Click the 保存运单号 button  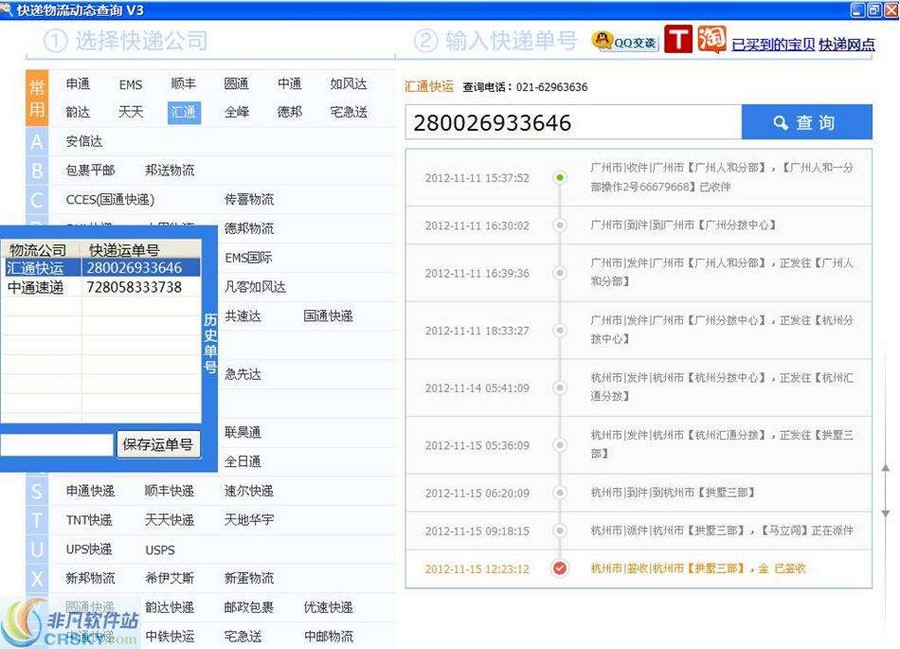tap(158, 444)
